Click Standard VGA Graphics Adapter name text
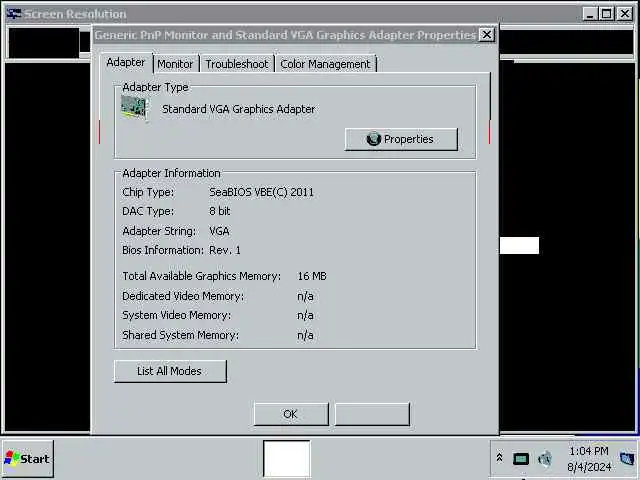640x480 pixels. 238,109
